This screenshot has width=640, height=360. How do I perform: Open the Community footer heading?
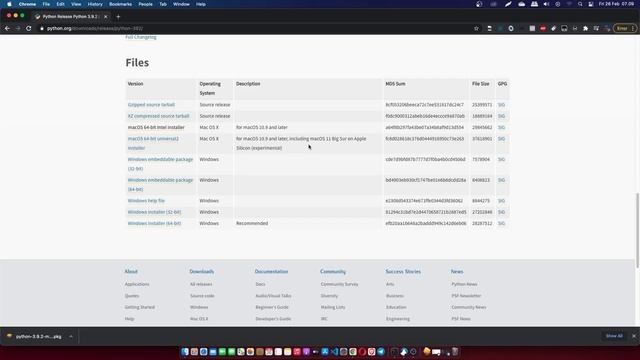click(x=333, y=271)
